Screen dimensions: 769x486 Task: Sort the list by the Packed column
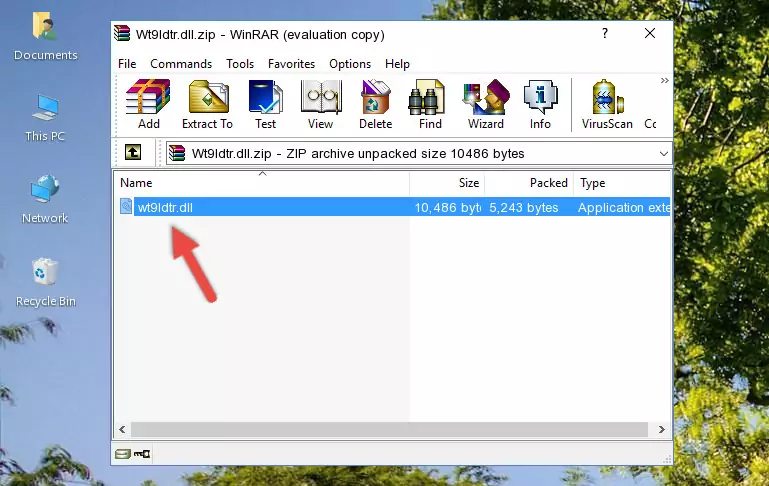(x=529, y=183)
